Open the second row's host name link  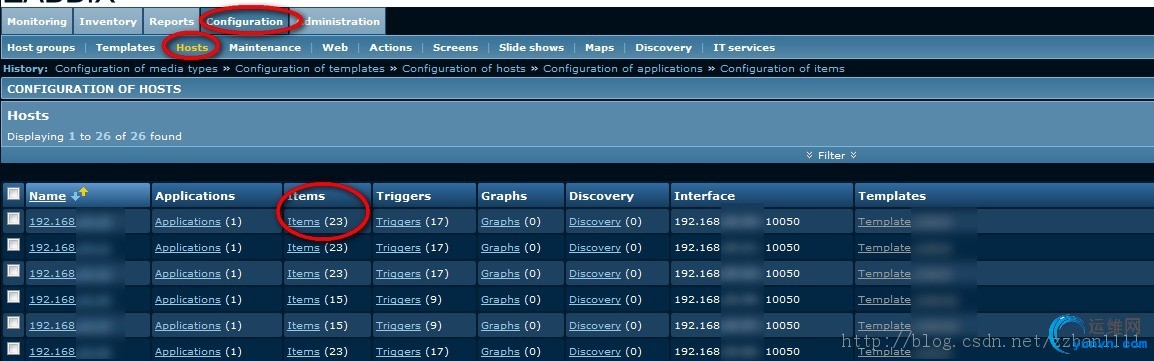[52, 248]
